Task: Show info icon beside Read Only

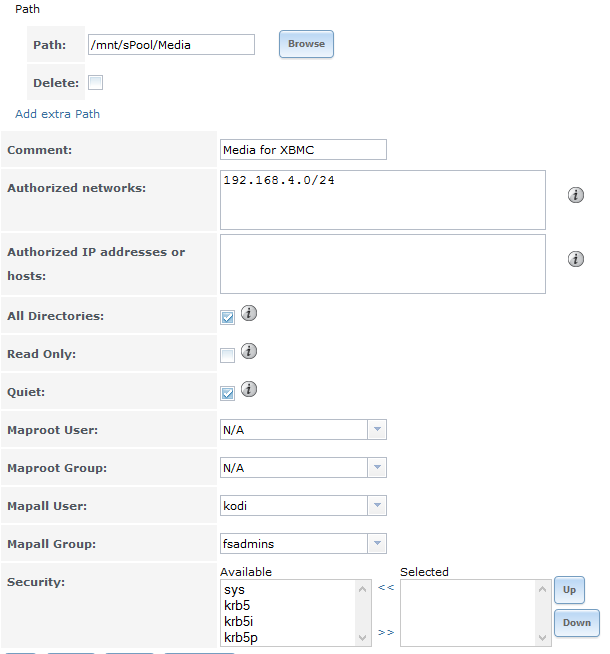Action: 249,351
